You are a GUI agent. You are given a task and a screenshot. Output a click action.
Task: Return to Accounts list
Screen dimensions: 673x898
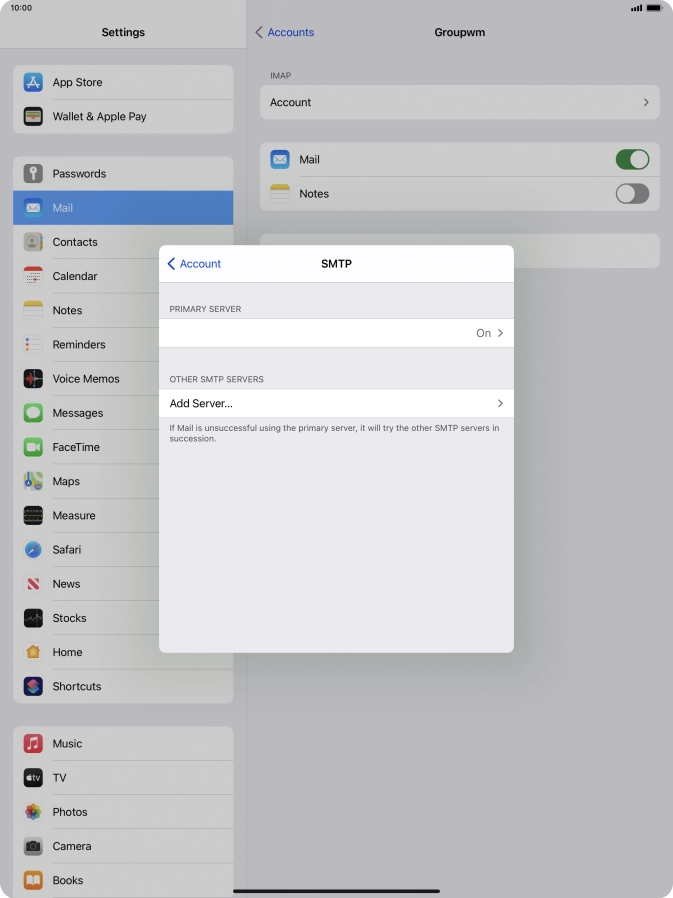(x=285, y=33)
